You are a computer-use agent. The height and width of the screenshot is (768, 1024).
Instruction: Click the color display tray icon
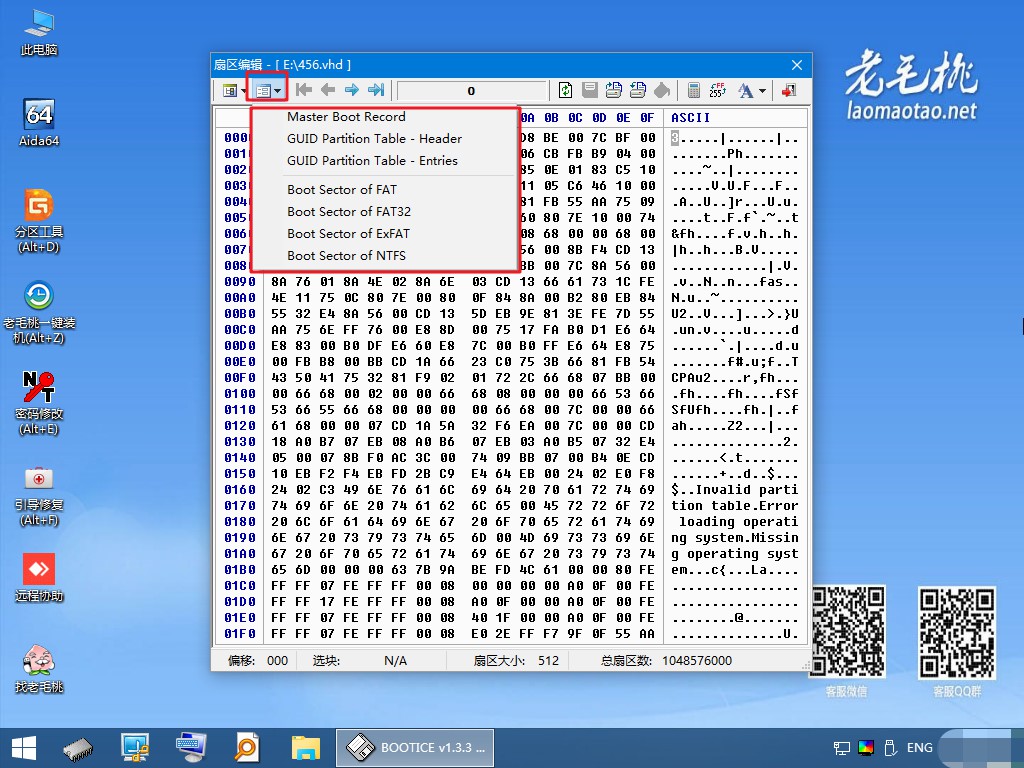[866, 748]
